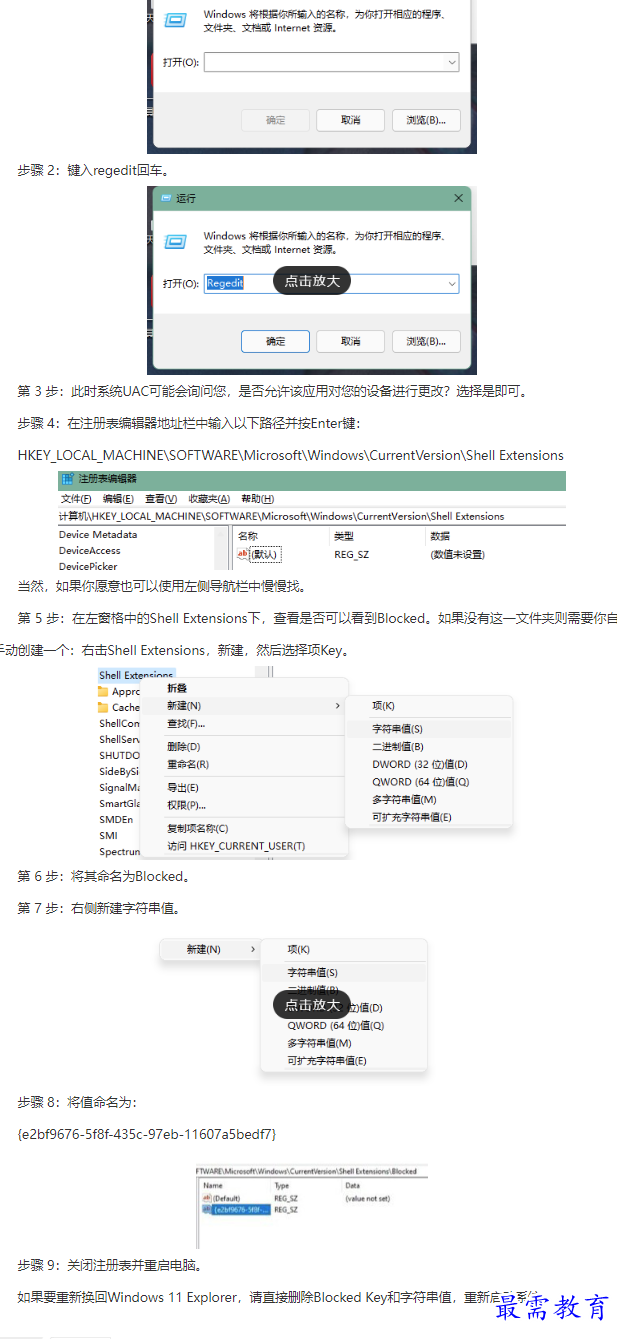Open the 查看(V) menu in Registry Editor
Image resolution: width=617 pixels, height=1339 pixels.
pyautogui.click(x=160, y=499)
